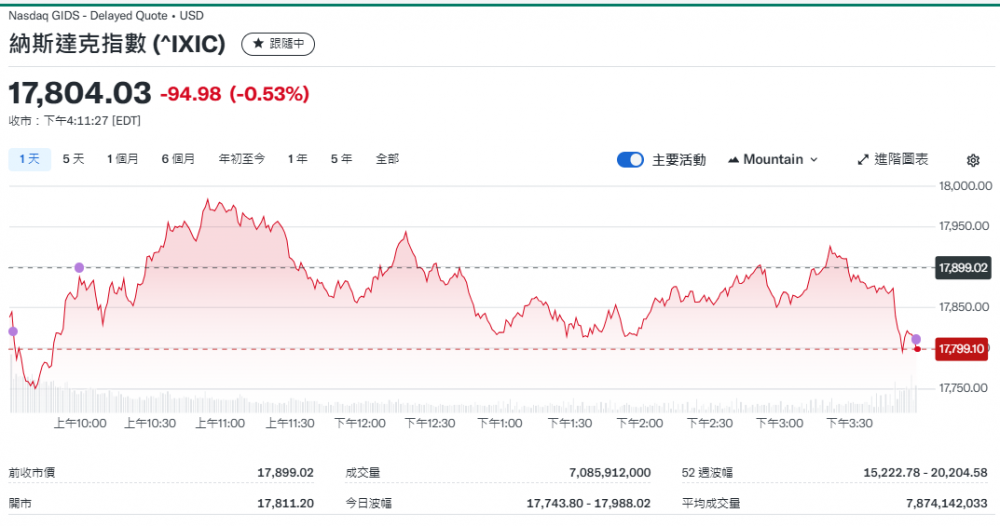Show 全部 historical range
This screenshot has width=1000, height=526.
pyautogui.click(x=387, y=159)
